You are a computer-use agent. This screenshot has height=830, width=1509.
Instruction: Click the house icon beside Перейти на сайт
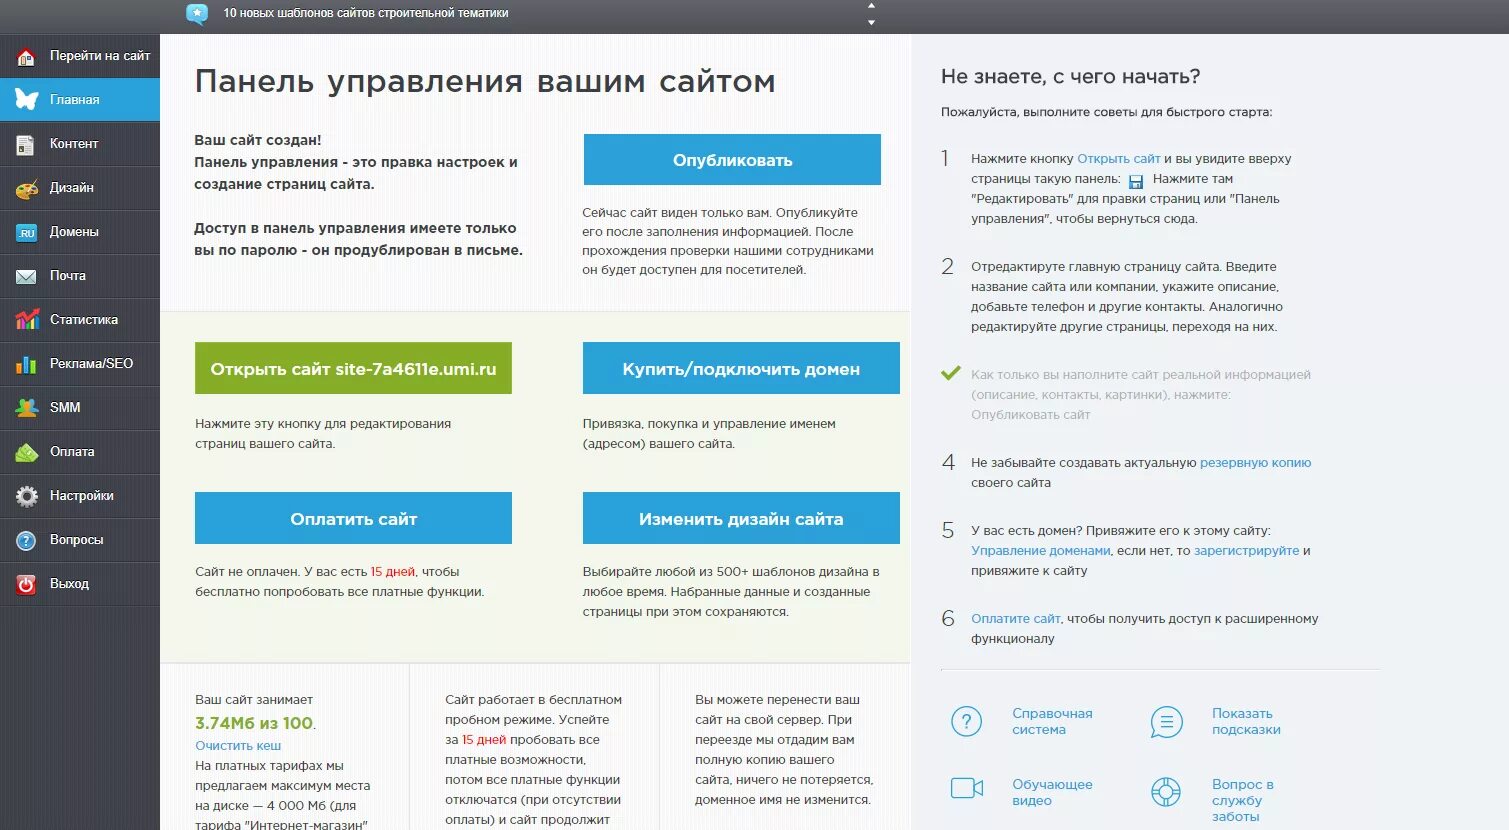point(26,56)
